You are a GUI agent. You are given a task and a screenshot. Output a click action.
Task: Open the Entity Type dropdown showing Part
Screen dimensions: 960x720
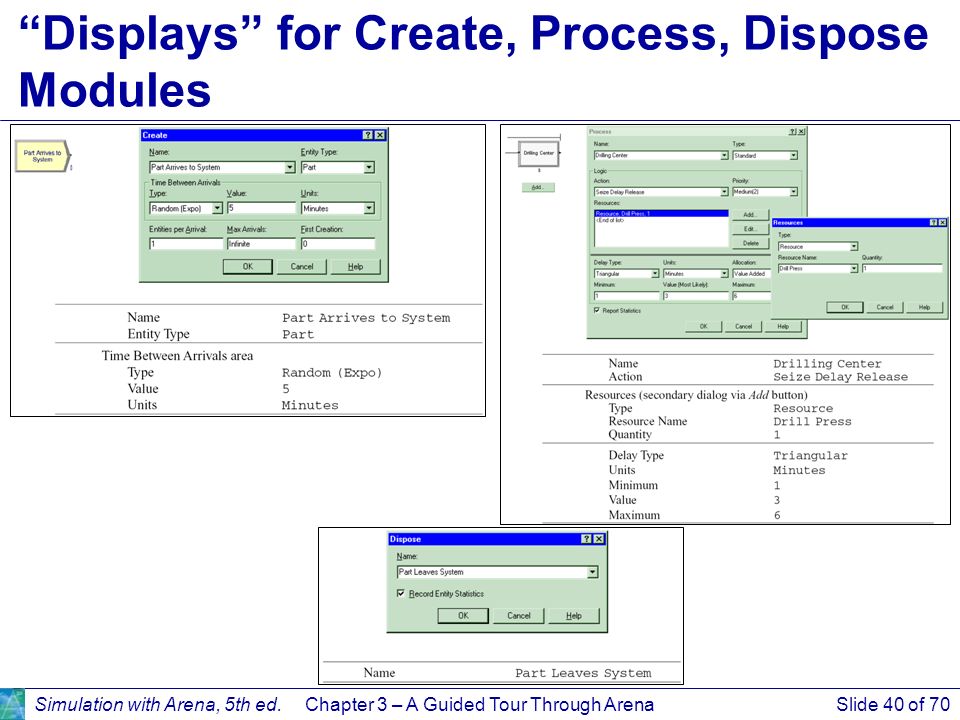click(x=369, y=167)
